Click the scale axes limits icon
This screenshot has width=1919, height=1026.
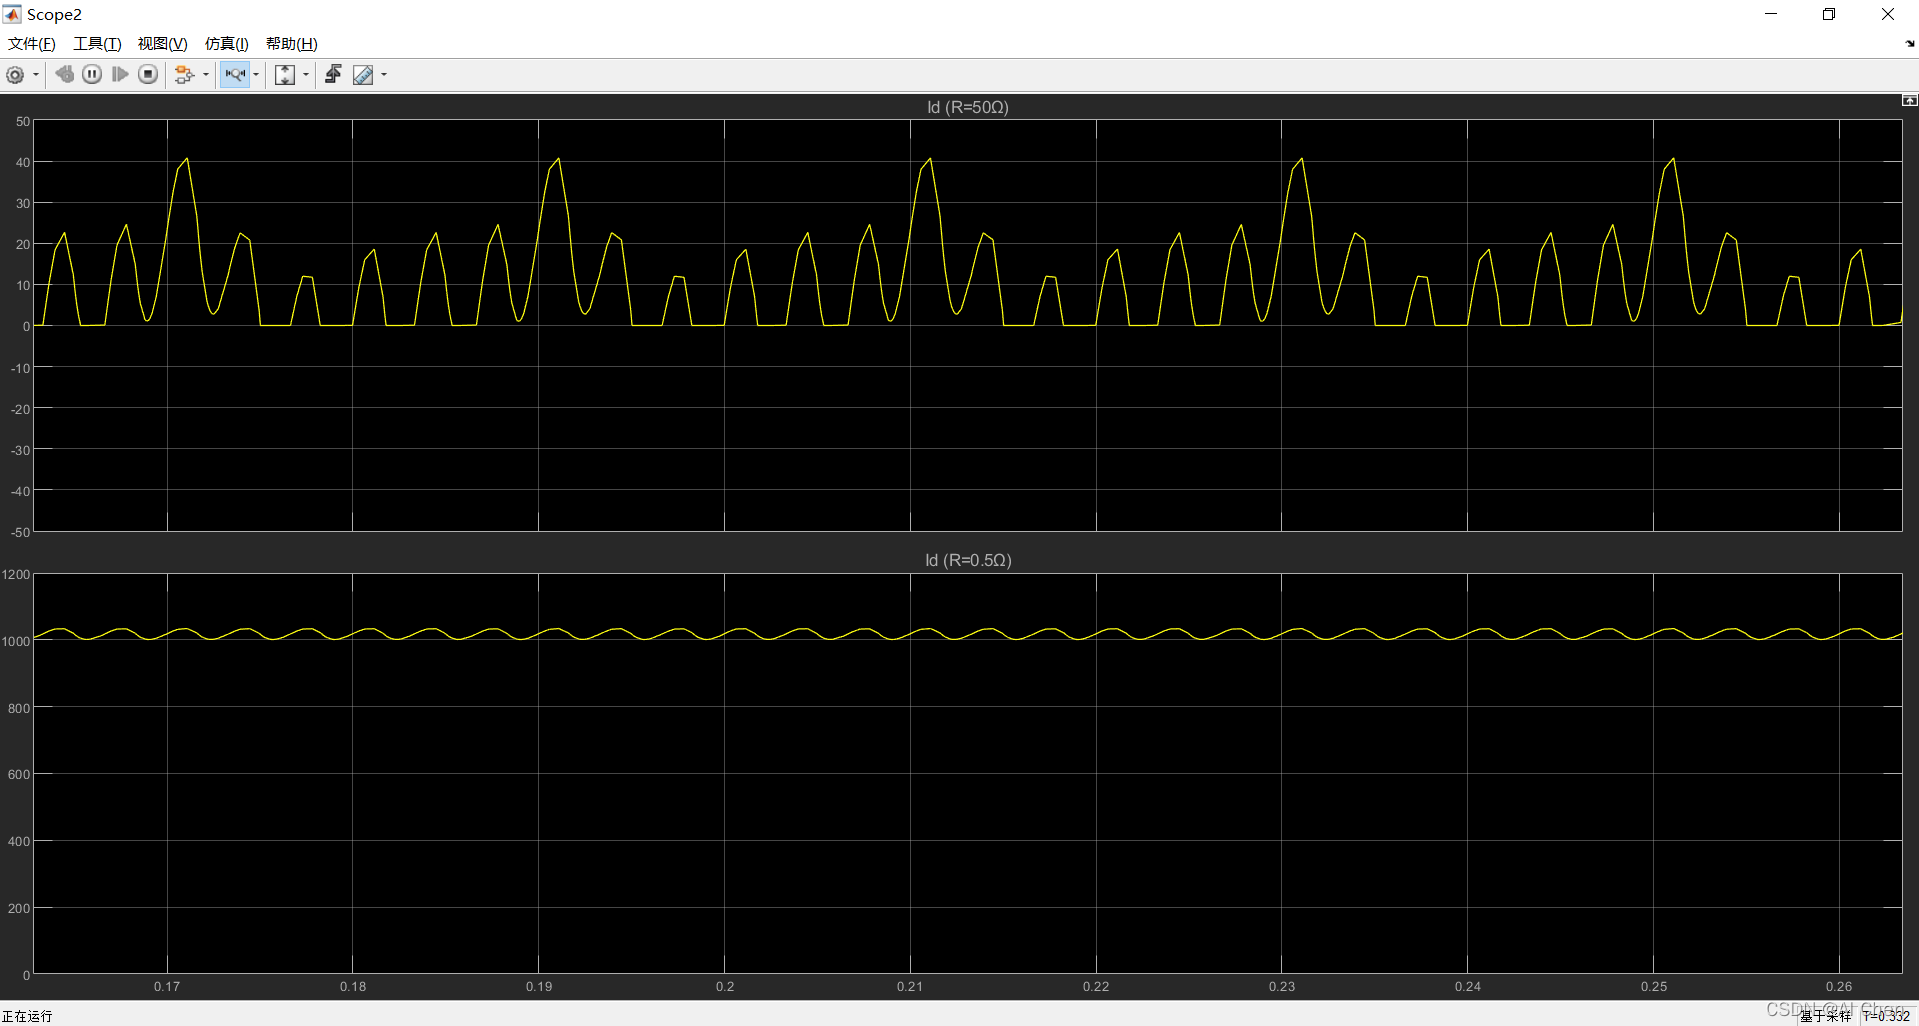tap(285, 75)
